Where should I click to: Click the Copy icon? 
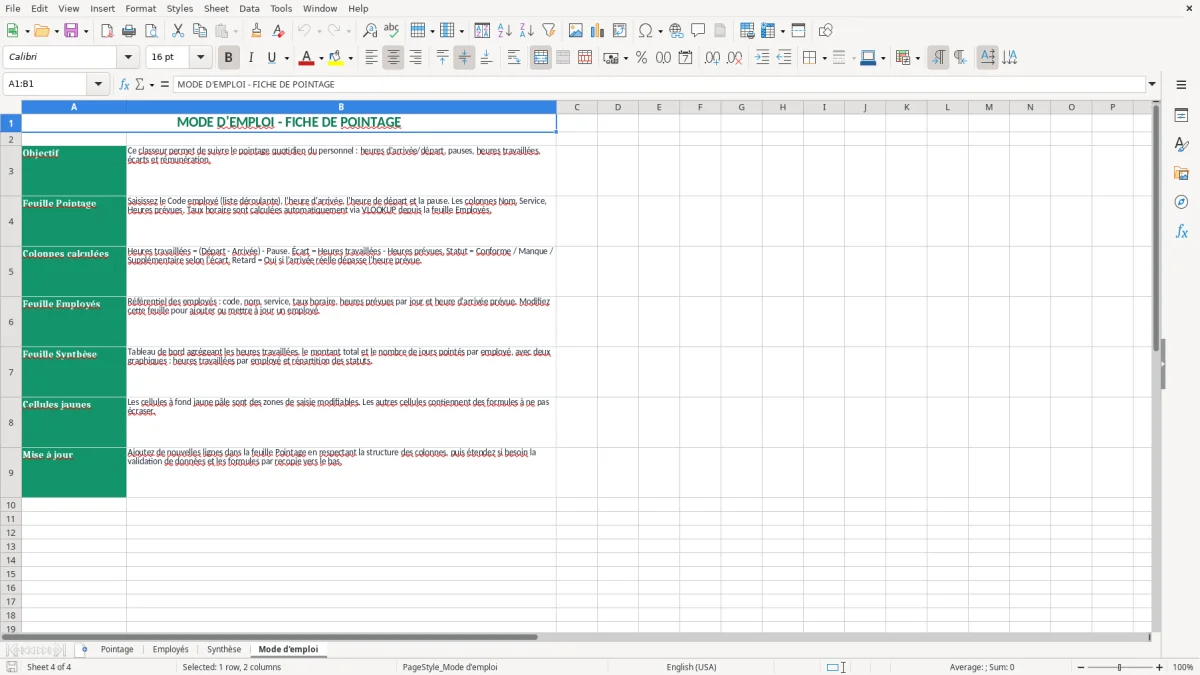(200, 31)
